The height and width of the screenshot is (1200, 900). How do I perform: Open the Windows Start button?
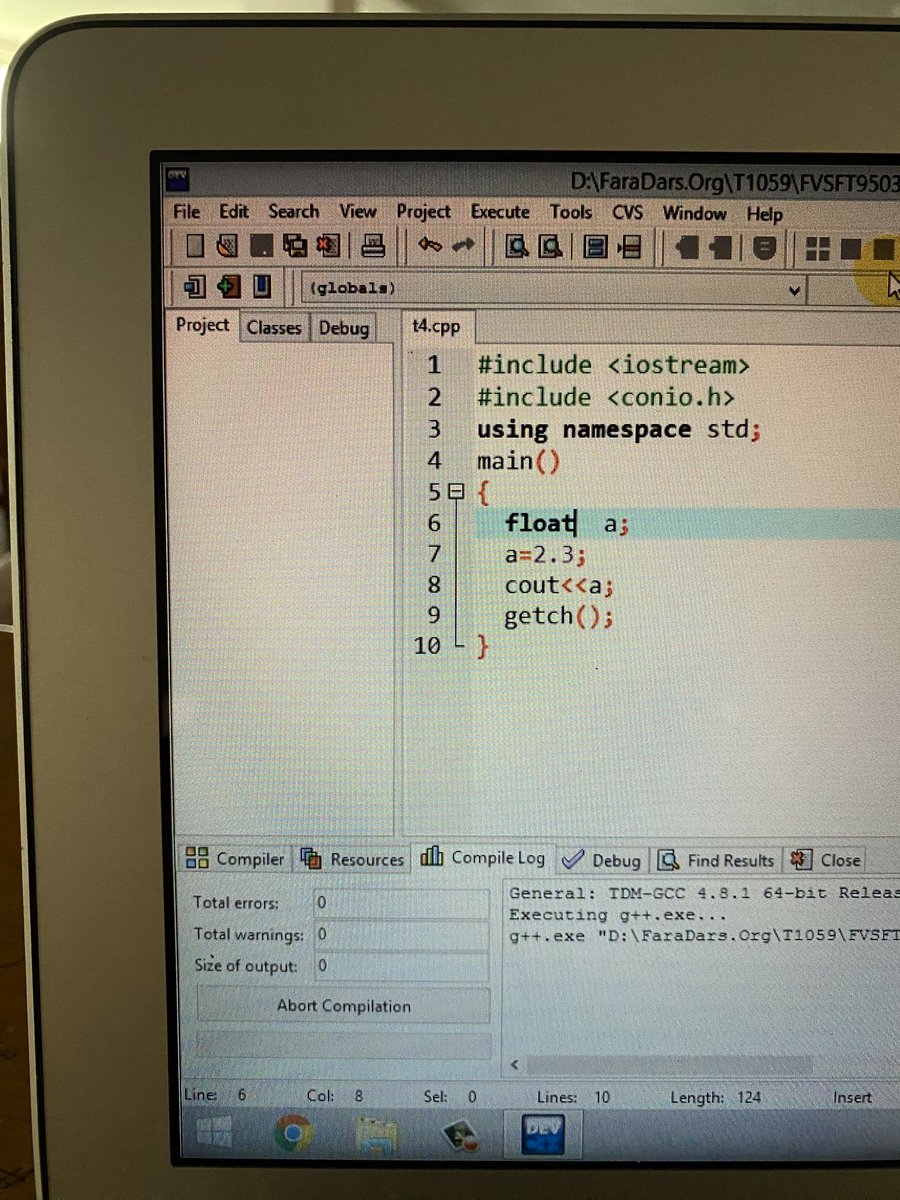pos(215,1132)
